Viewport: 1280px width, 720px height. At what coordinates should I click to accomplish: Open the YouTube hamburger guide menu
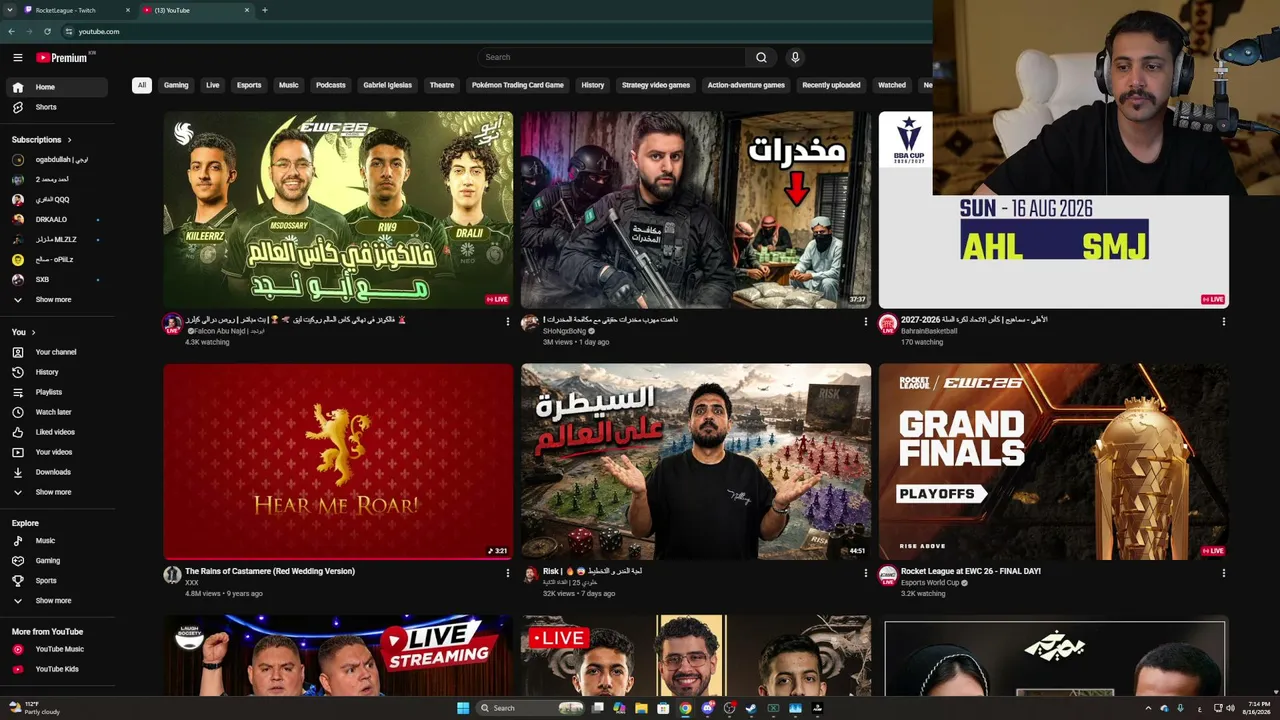click(17, 58)
